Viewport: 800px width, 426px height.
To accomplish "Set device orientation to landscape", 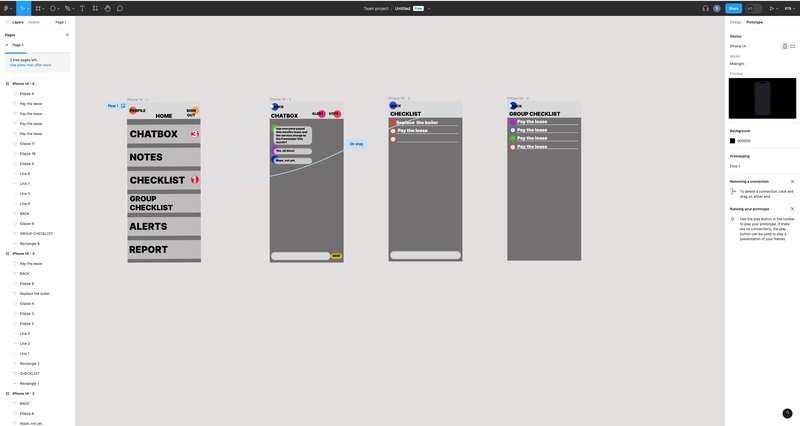I will pos(792,46).
